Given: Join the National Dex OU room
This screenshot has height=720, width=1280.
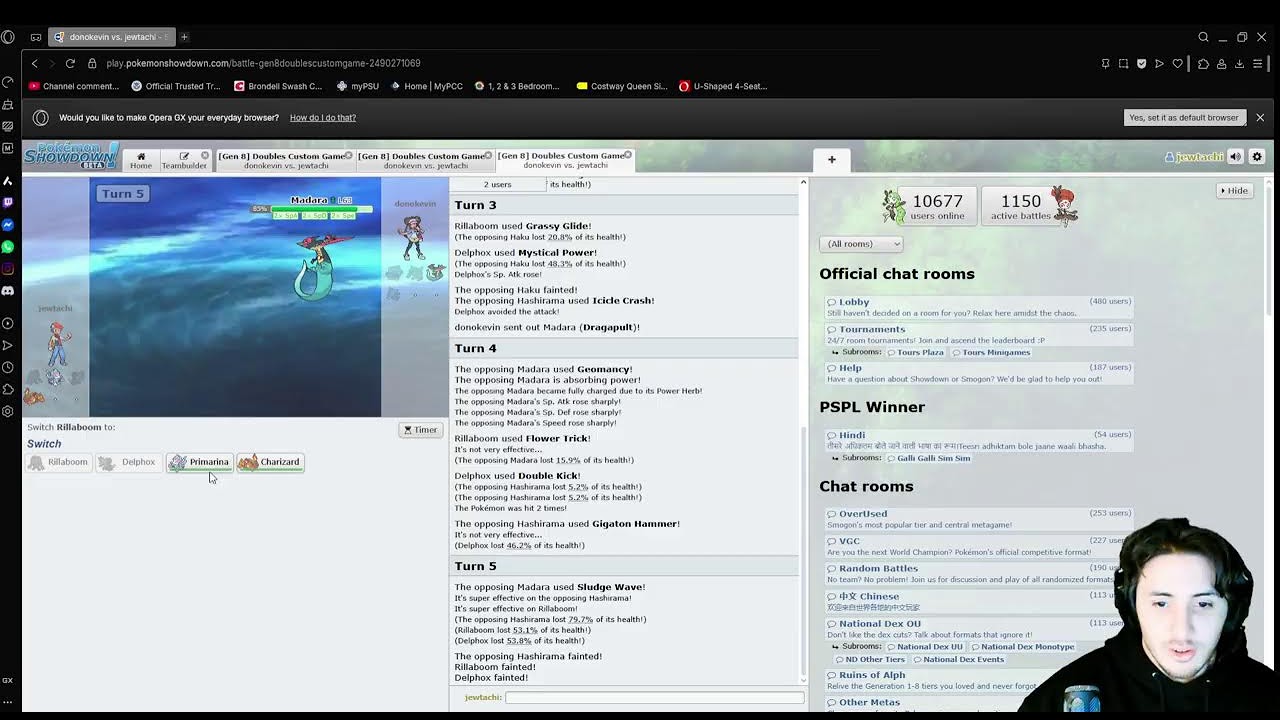Looking at the screenshot, I should [x=979, y=629].
